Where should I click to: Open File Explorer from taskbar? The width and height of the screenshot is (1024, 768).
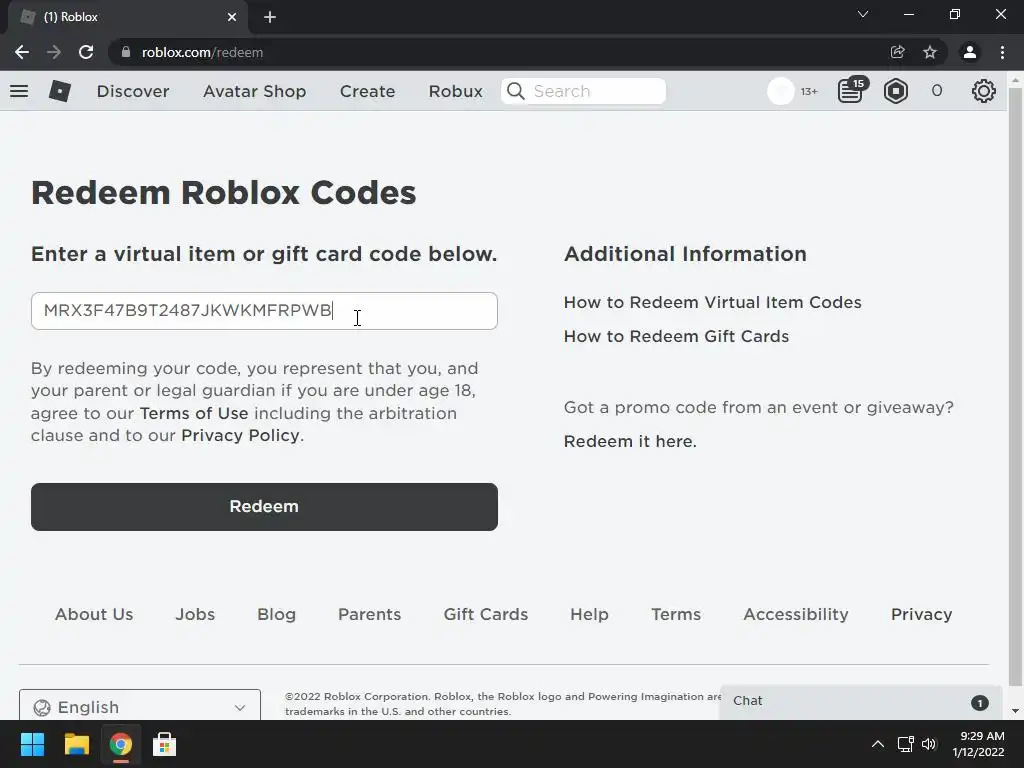click(x=76, y=744)
